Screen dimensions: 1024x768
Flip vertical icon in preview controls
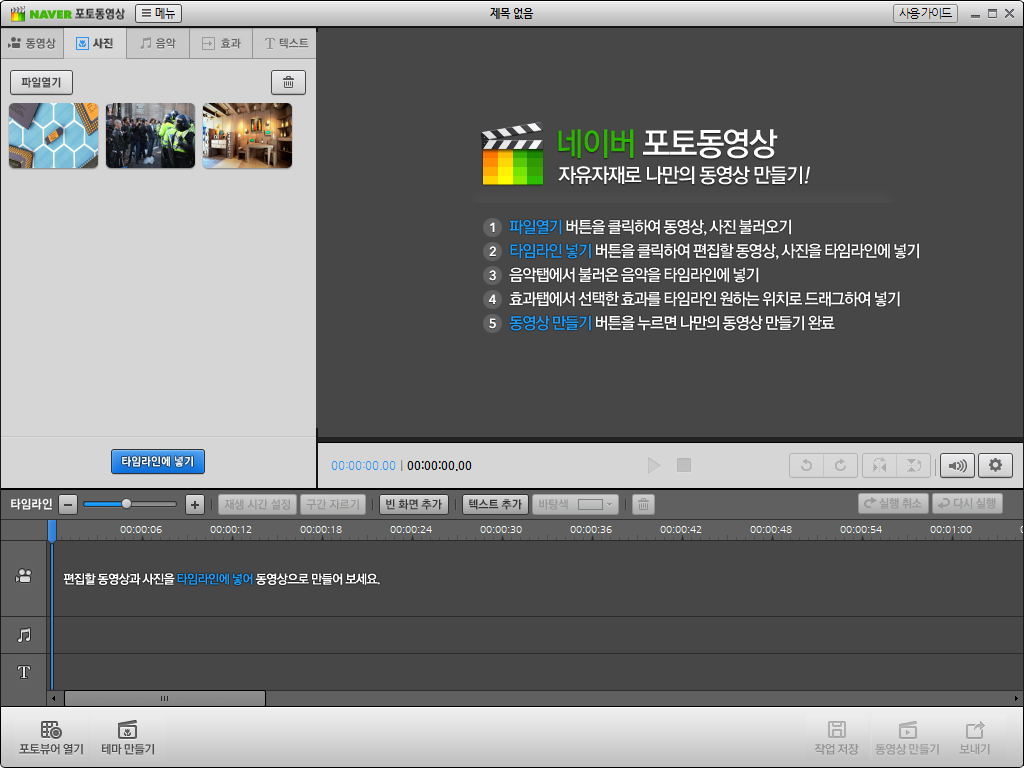(914, 465)
